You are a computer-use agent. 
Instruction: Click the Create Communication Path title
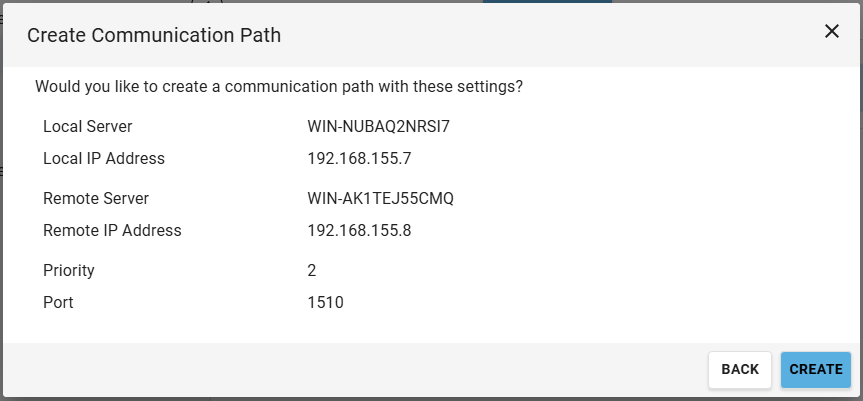pyautogui.click(x=154, y=36)
